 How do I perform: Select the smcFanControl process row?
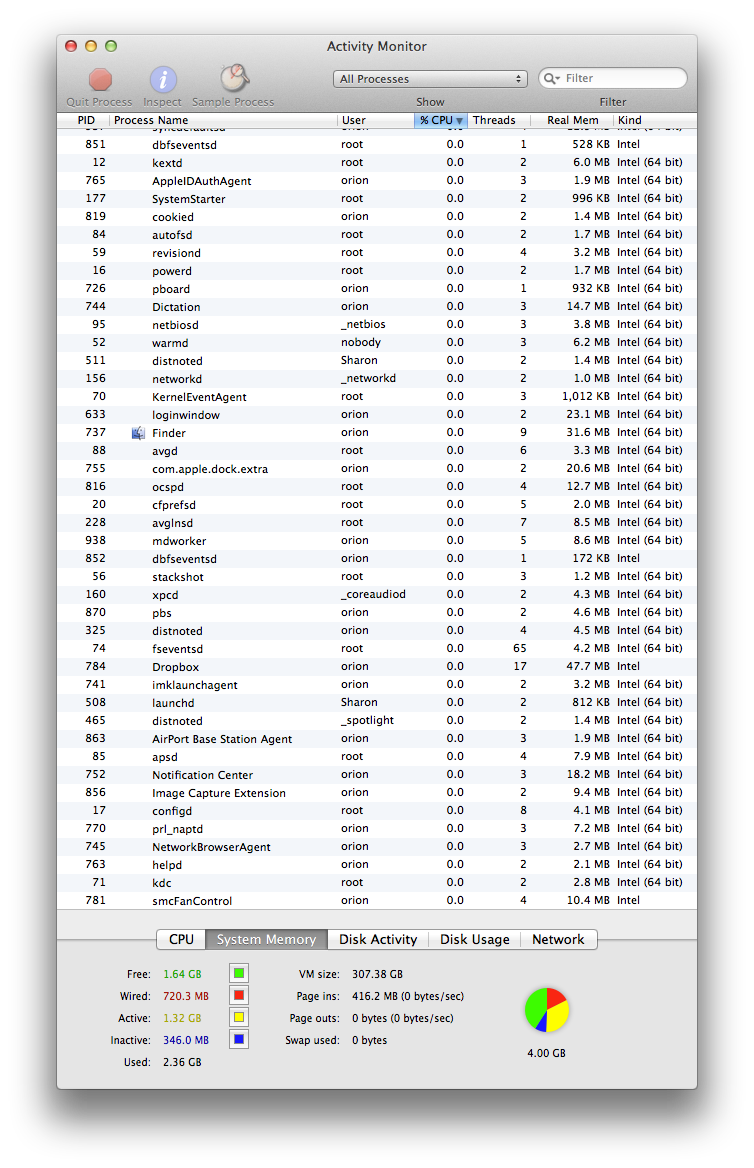pyautogui.click(x=377, y=901)
